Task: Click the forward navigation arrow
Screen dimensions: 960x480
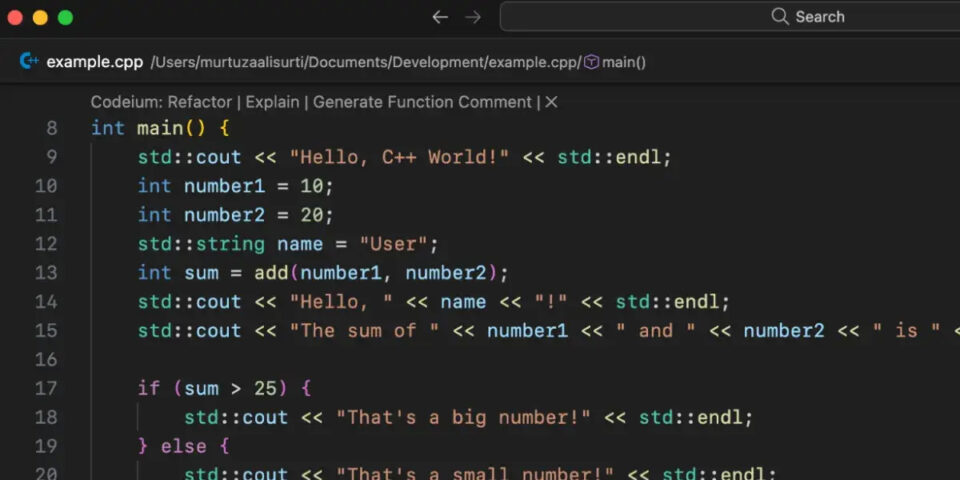Action: click(x=473, y=17)
